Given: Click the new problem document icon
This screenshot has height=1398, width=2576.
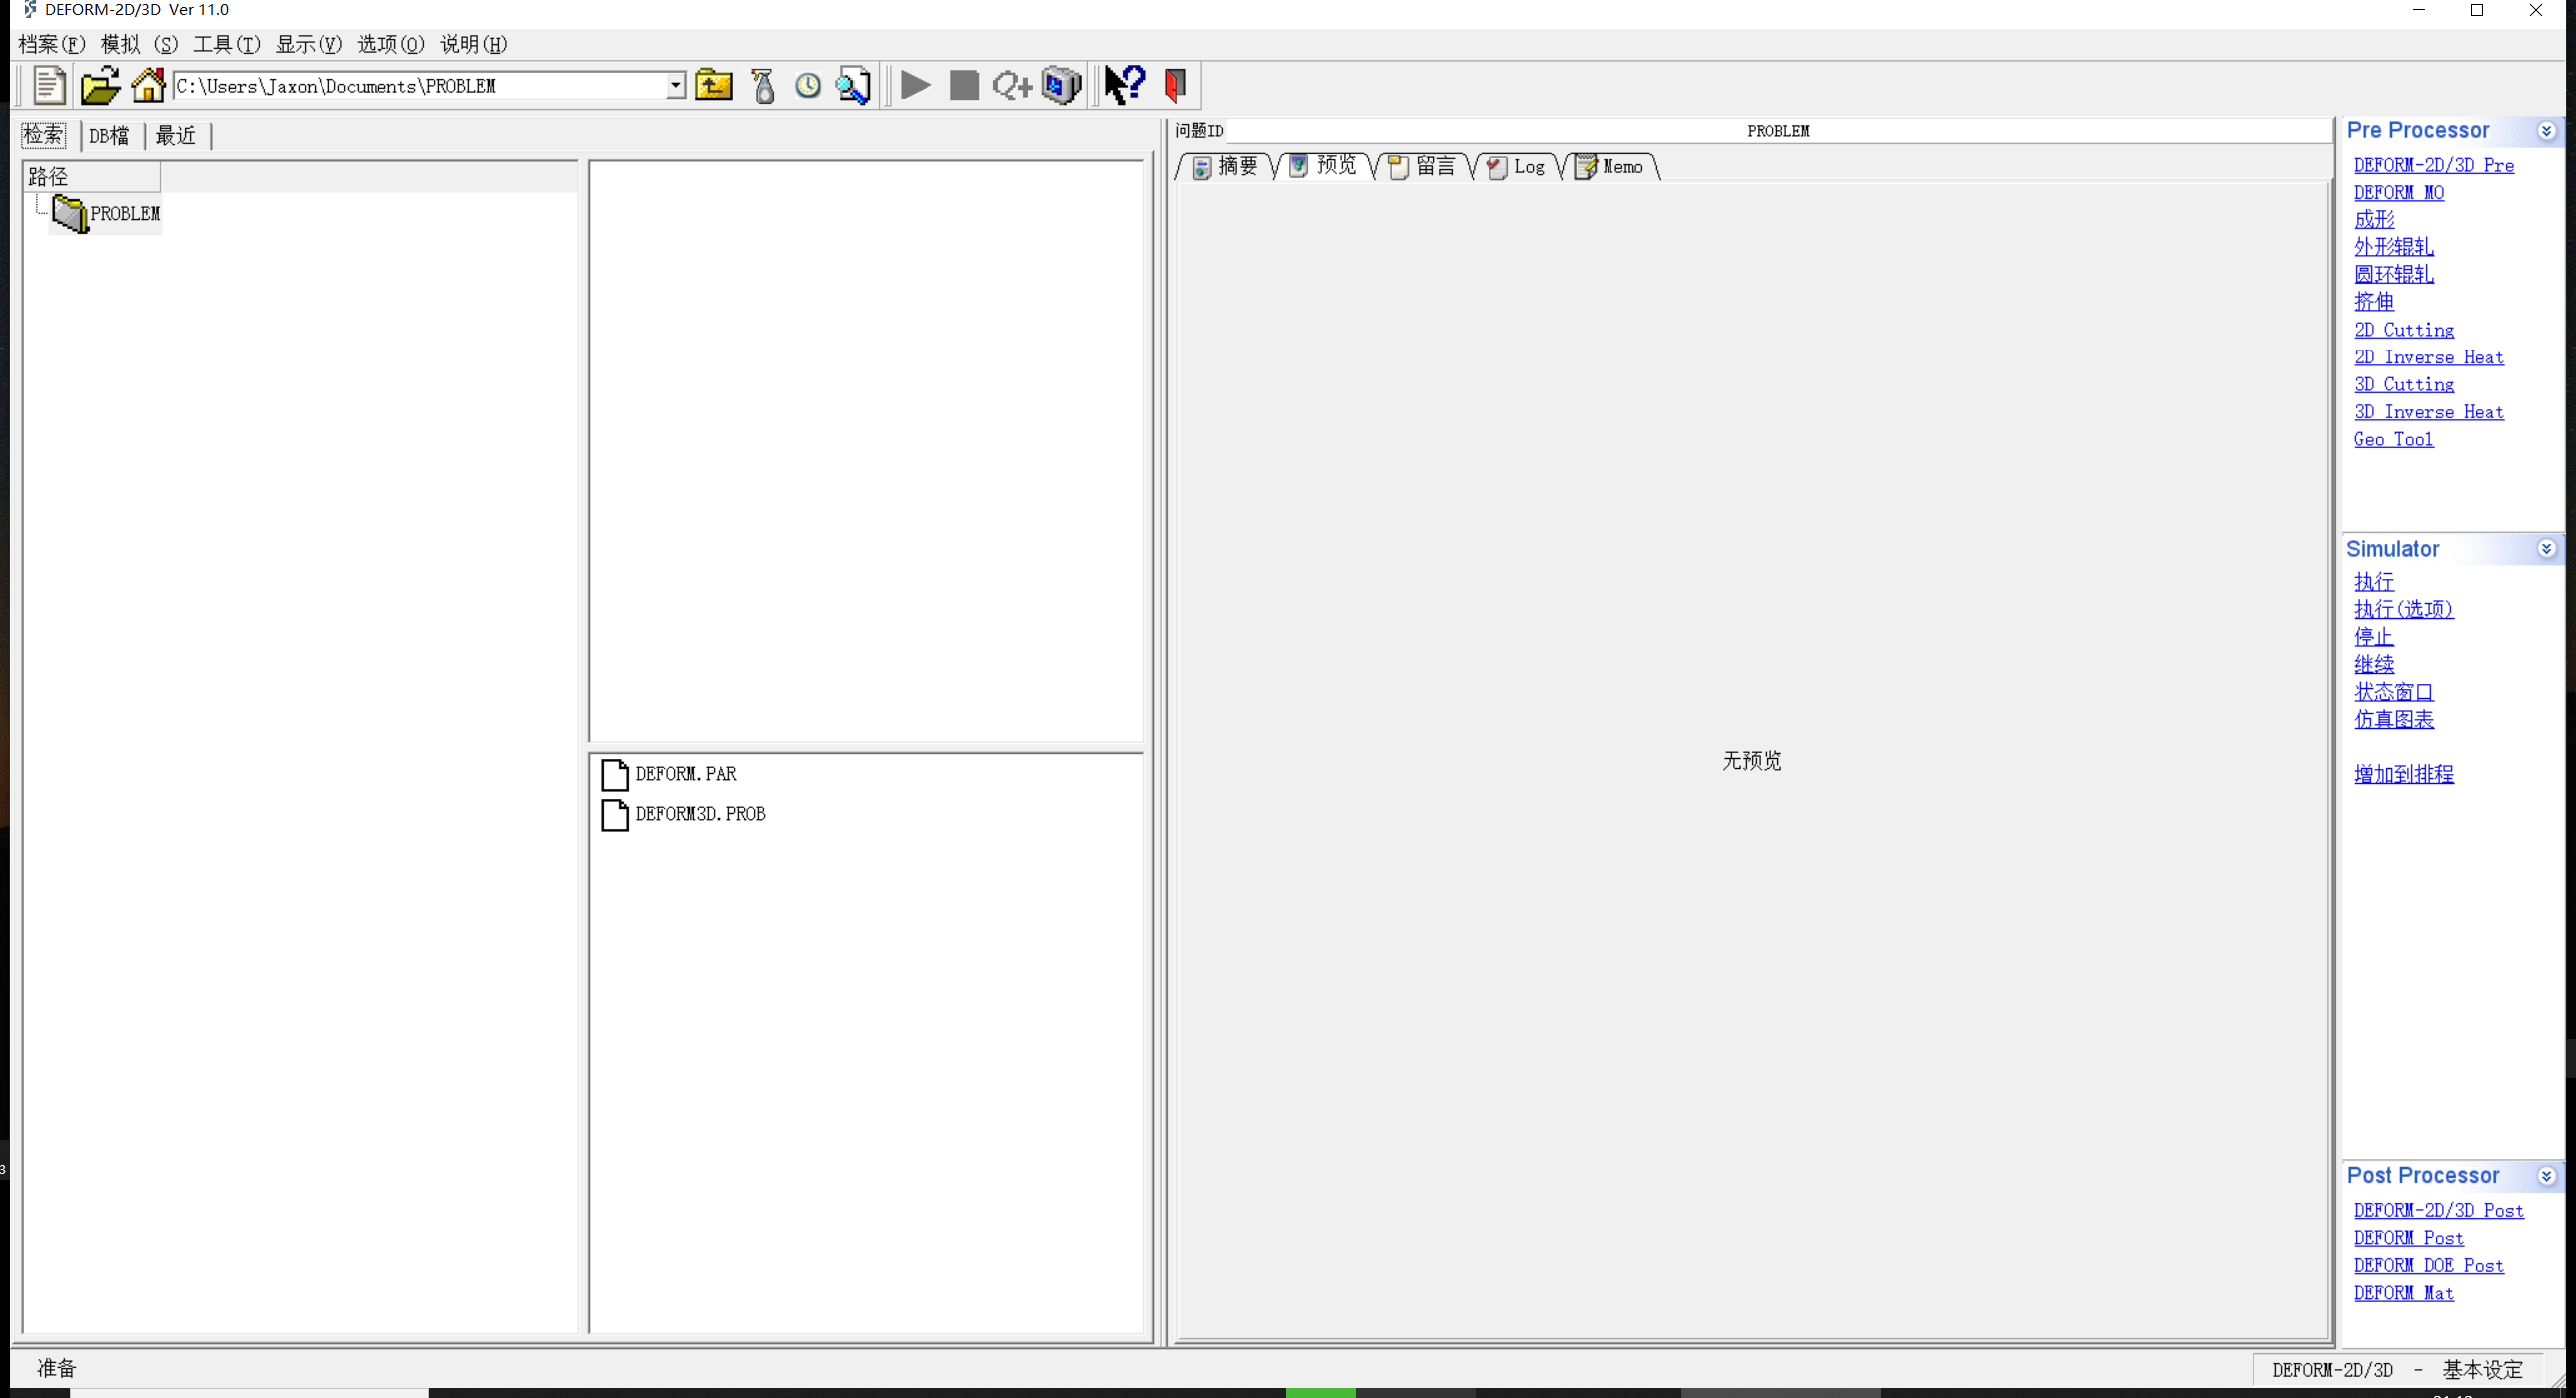Looking at the screenshot, I should (x=48, y=85).
